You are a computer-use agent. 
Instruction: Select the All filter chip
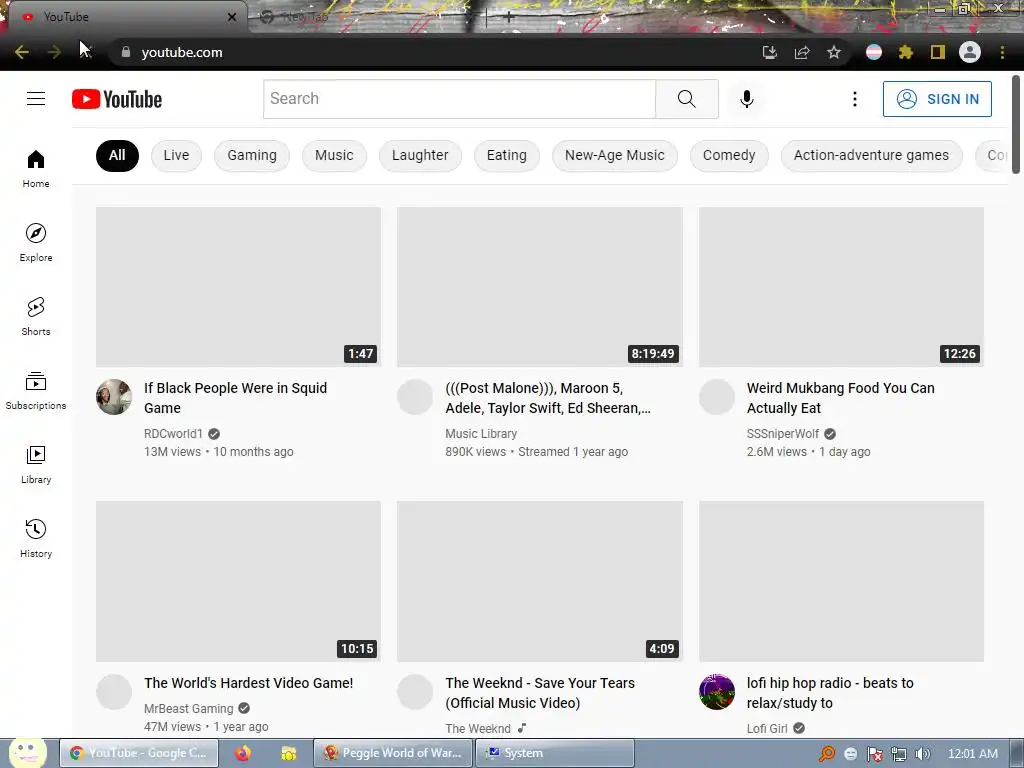(117, 155)
